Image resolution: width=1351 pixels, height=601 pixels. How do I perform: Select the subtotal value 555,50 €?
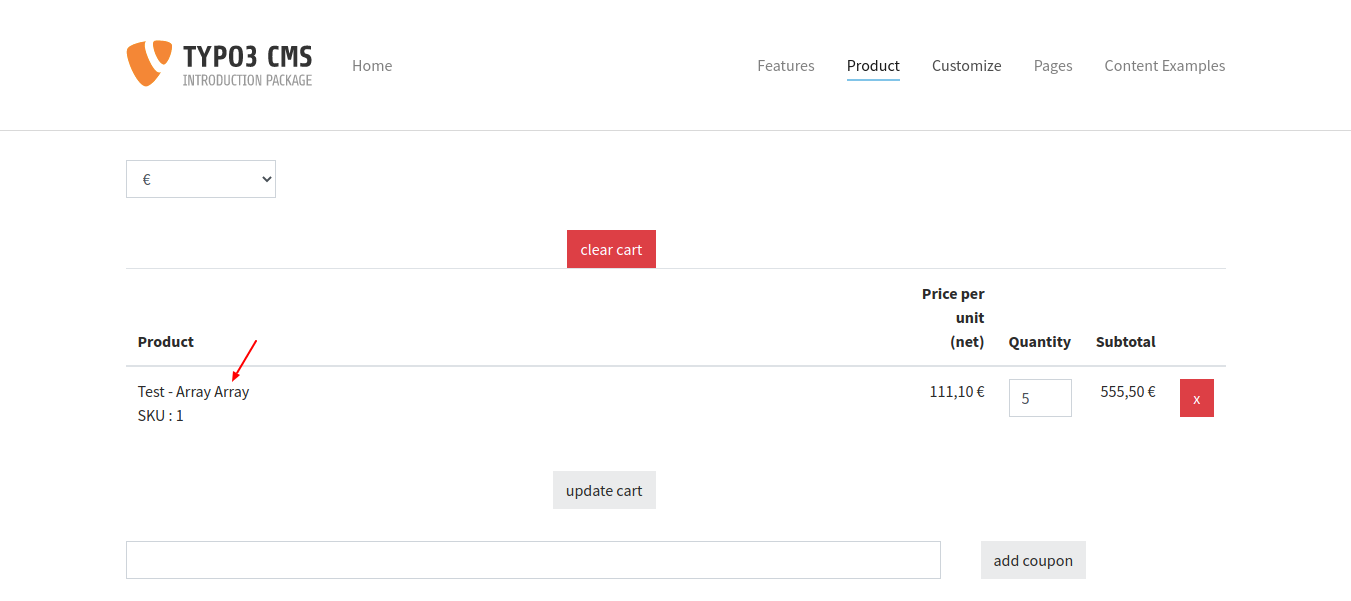point(1128,392)
